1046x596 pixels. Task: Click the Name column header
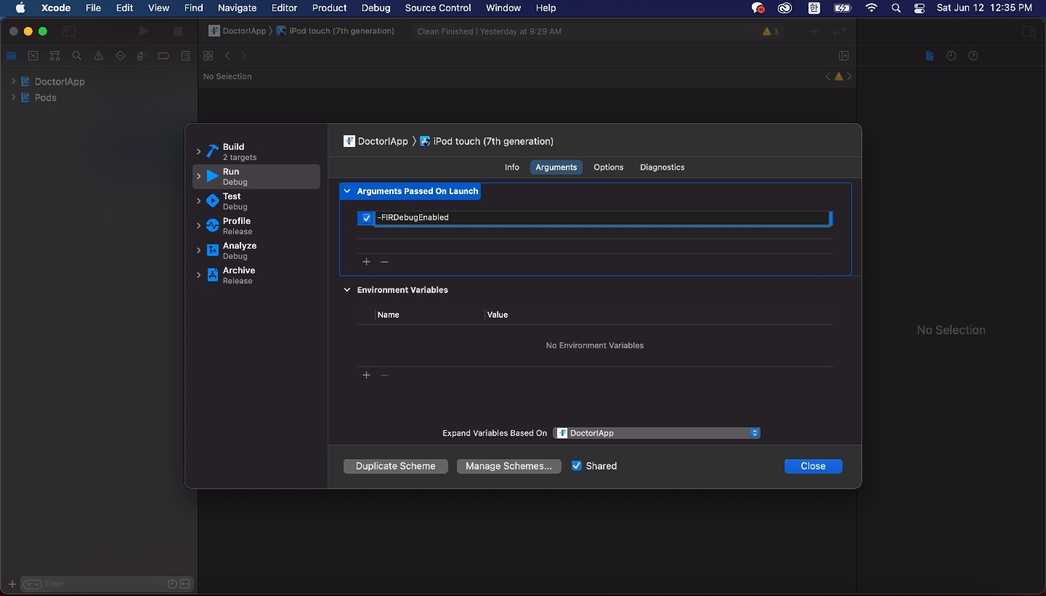(388, 315)
